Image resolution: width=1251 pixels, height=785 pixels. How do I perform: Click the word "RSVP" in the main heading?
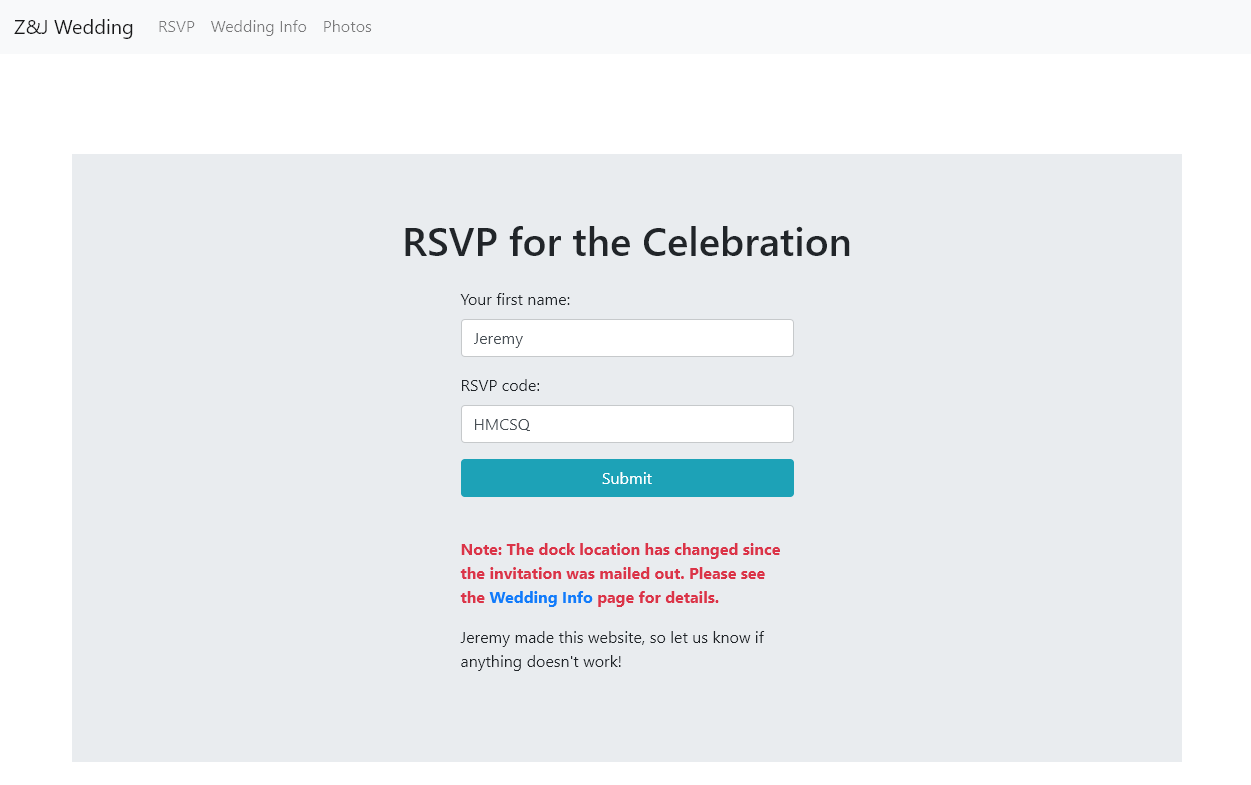click(450, 243)
